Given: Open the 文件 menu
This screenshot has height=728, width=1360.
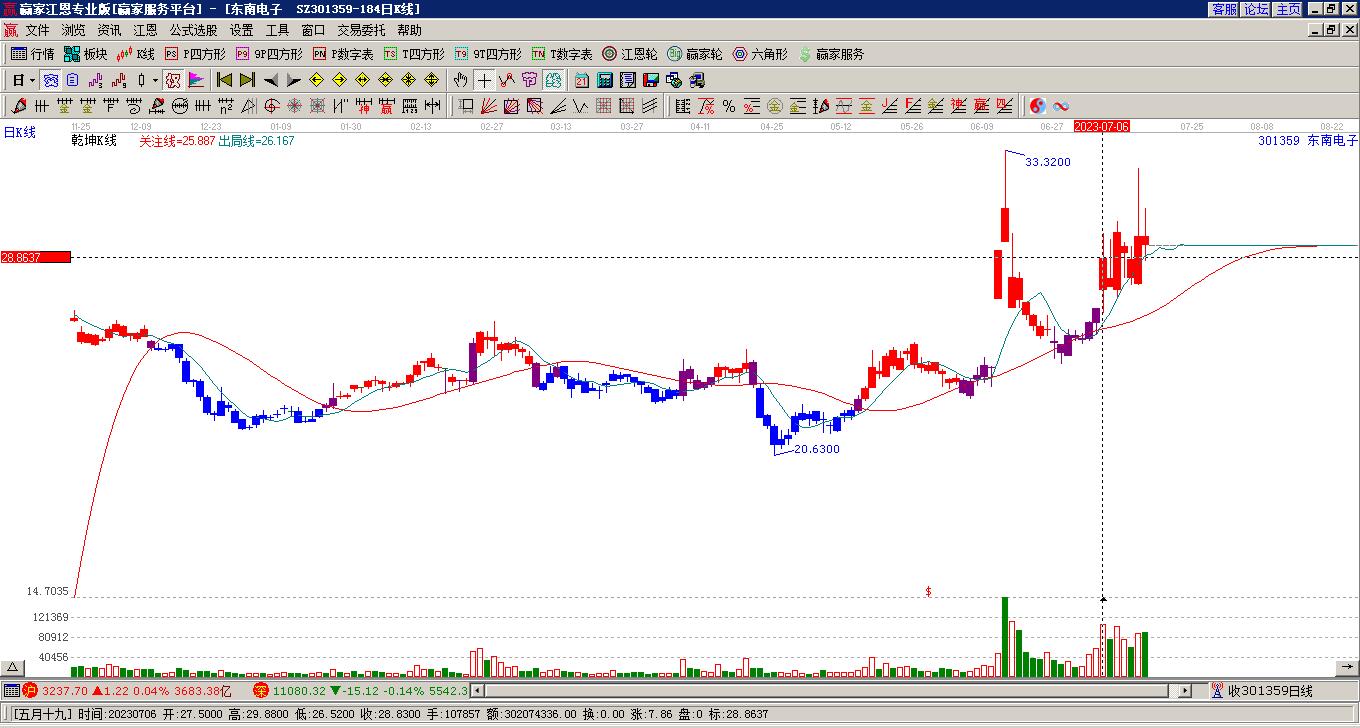Looking at the screenshot, I should point(37,30).
